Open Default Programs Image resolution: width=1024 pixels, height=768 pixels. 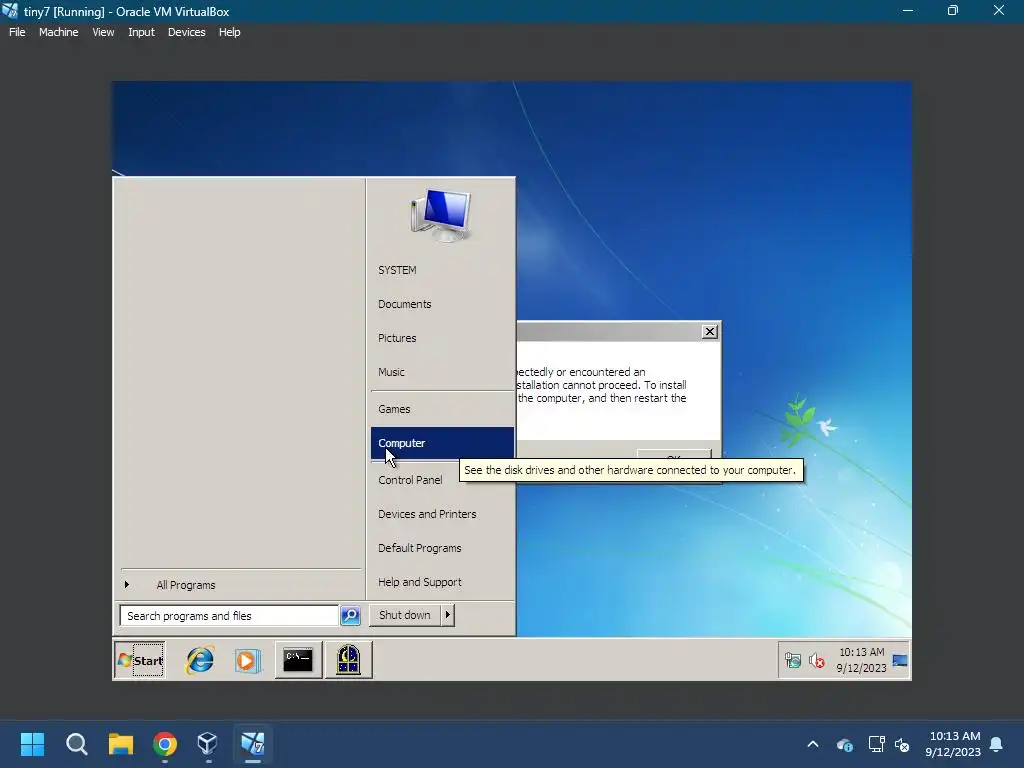coord(442,548)
